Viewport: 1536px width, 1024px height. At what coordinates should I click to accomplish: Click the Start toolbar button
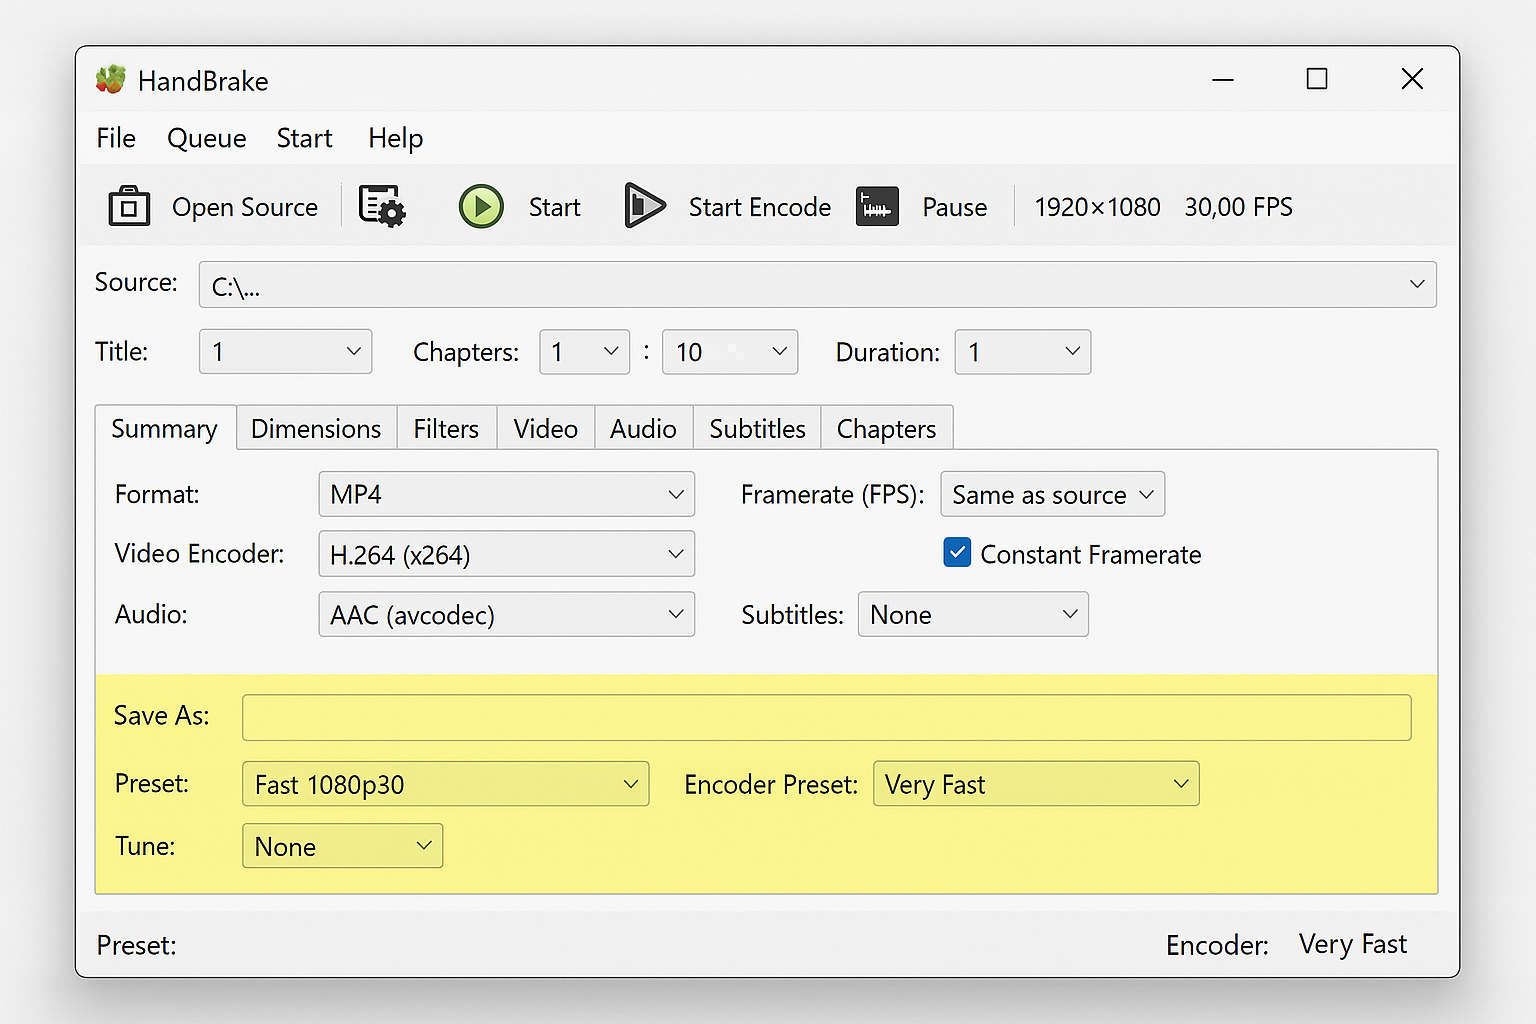[x=554, y=207]
